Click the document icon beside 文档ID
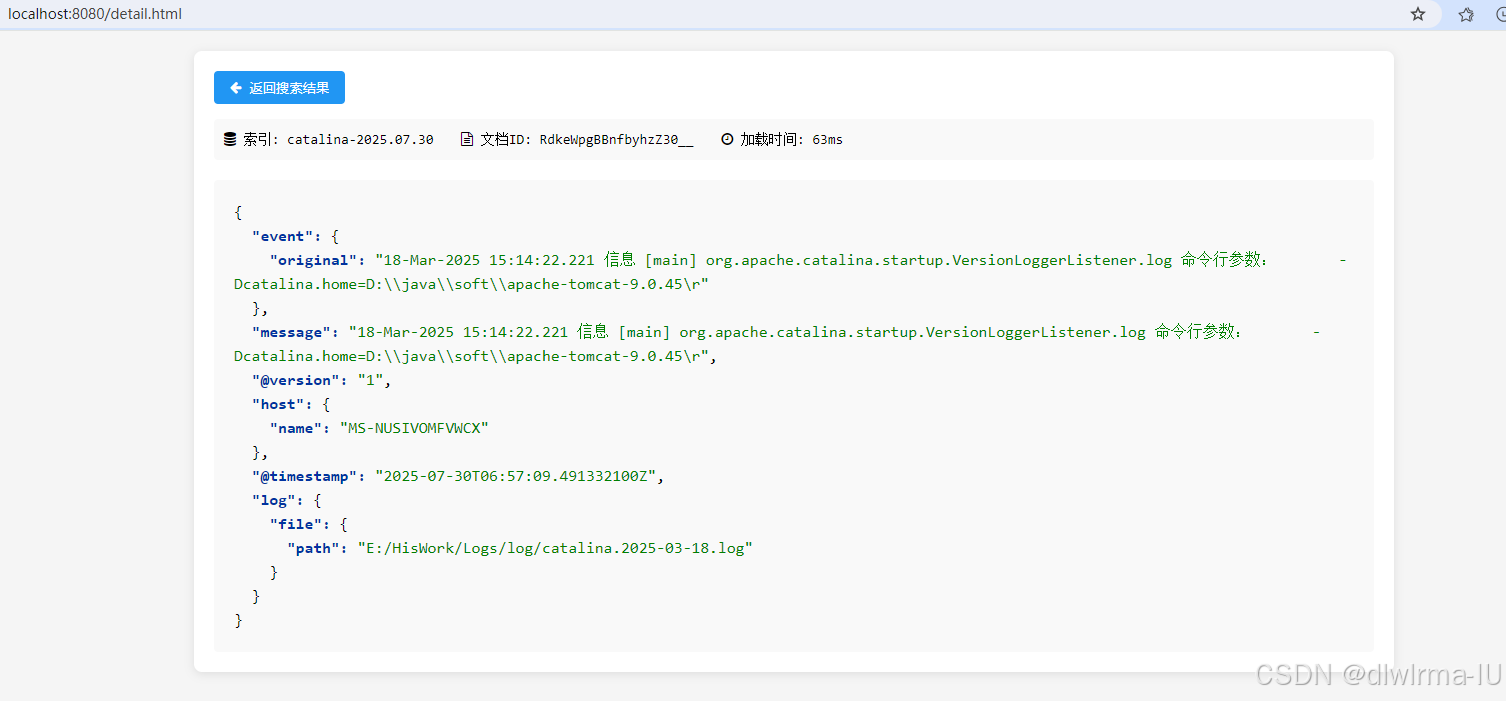 tap(466, 140)
